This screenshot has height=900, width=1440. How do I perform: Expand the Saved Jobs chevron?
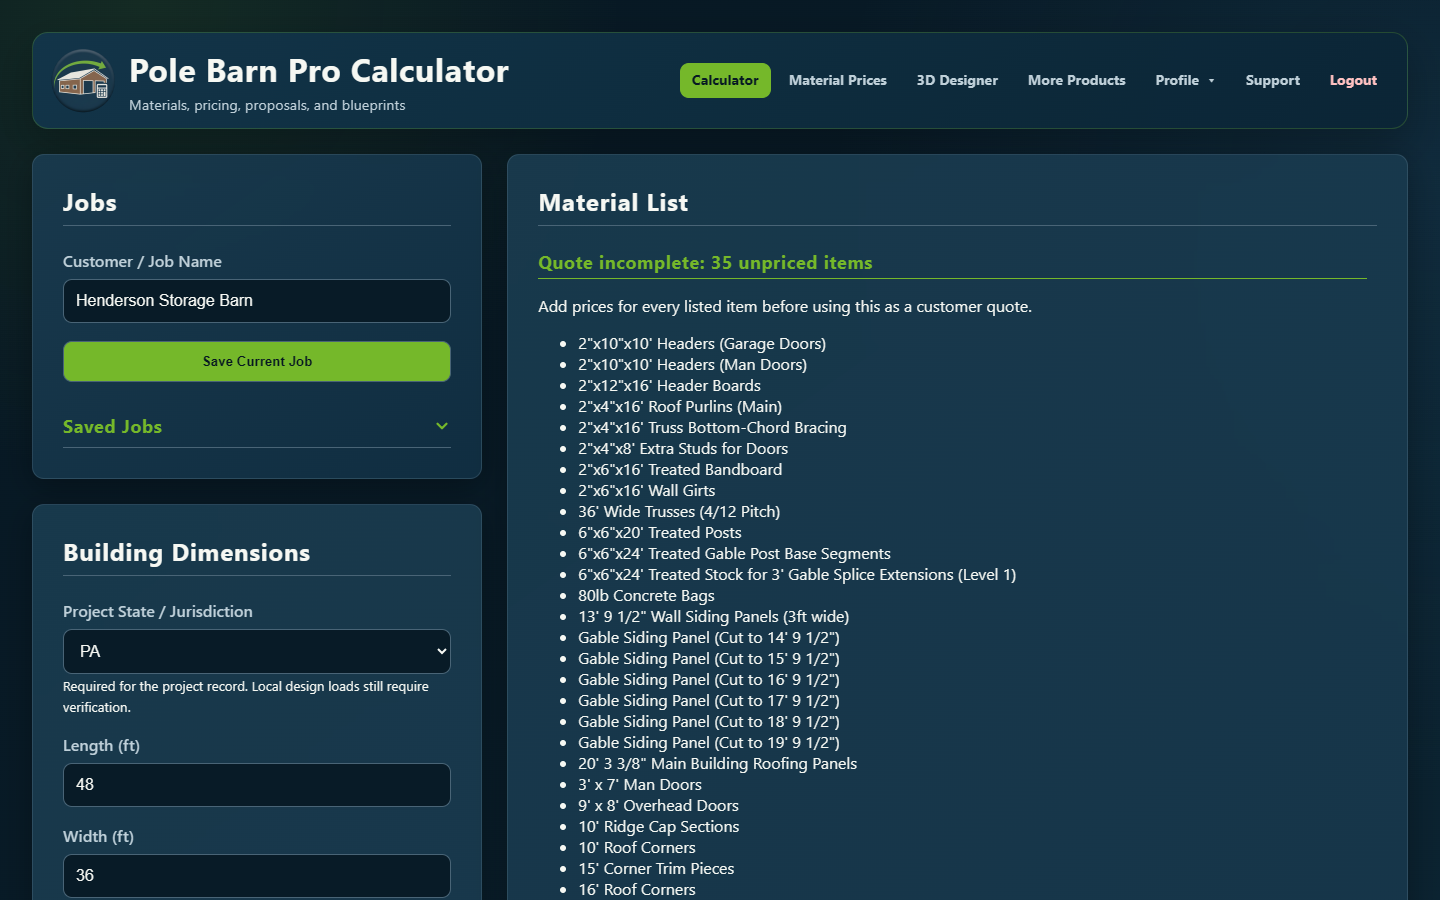click(442, 426)
